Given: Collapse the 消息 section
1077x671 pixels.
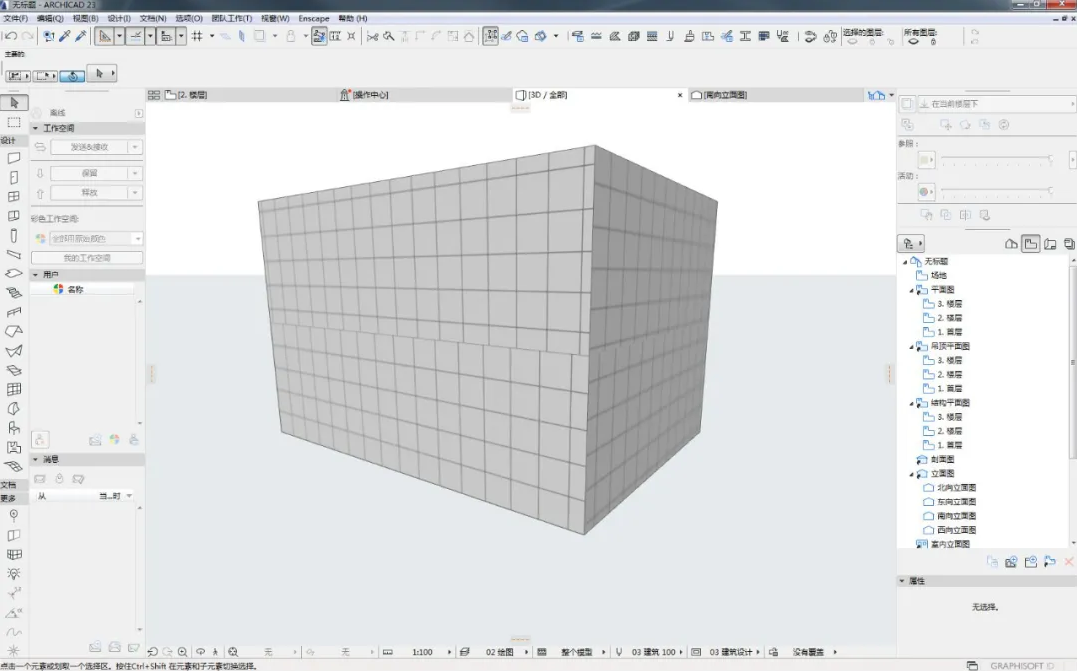Looking at the screenshot, I should point(36,459).
